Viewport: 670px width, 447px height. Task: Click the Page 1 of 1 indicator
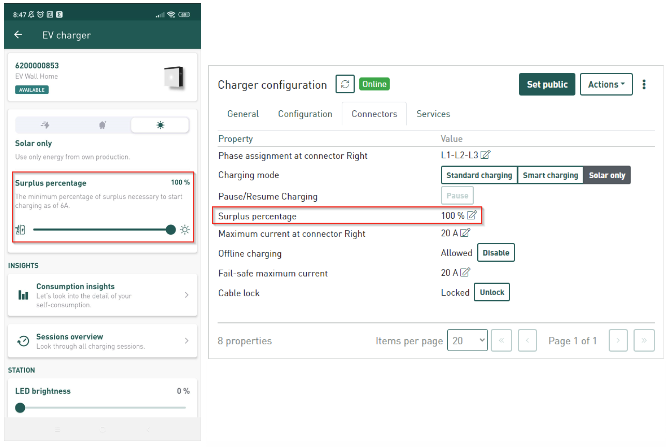tap(573, 341)
